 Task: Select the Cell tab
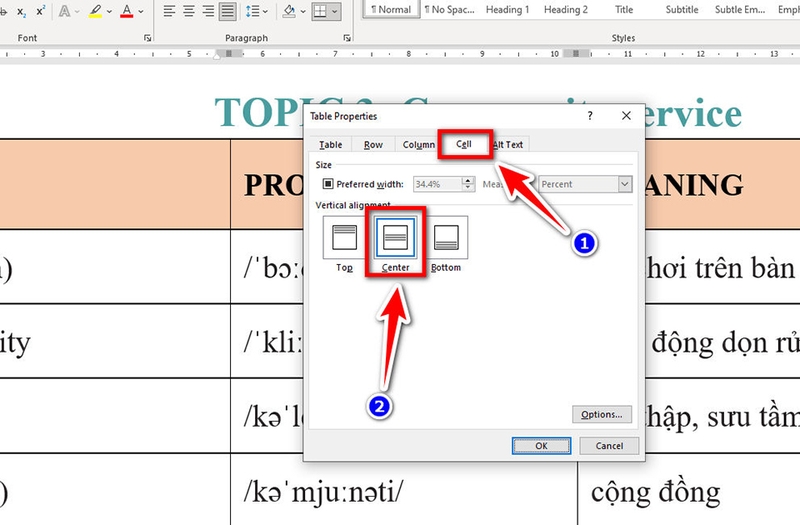tap(464, 144)
